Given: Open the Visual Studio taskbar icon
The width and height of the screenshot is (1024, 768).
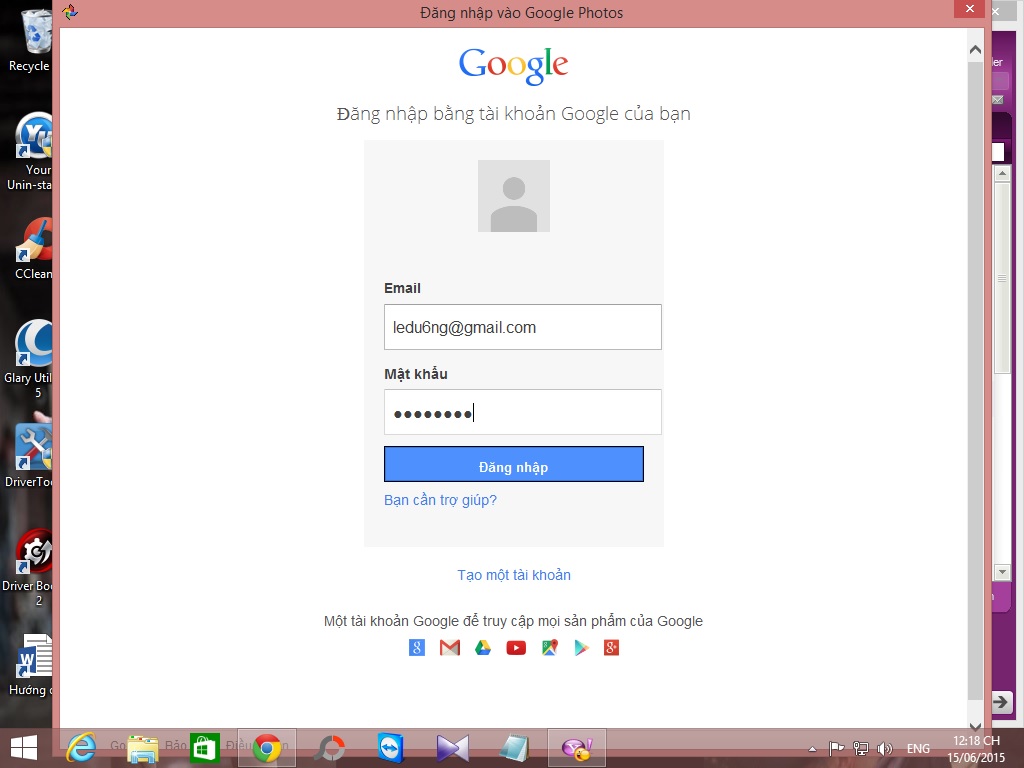Looking at the screenshot, I should (453, 748).
